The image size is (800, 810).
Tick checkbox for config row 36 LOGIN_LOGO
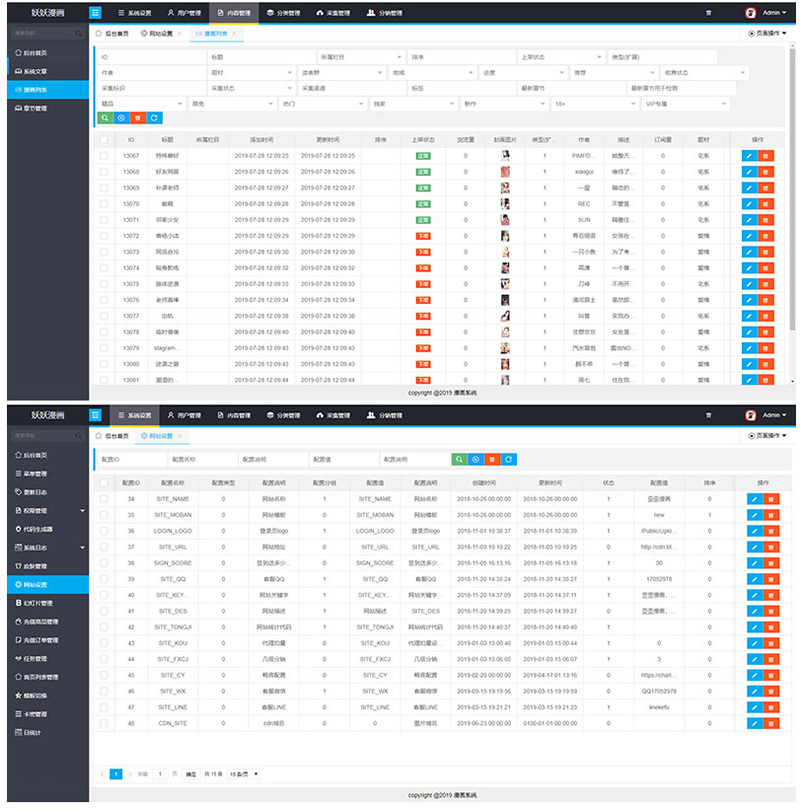coord(104,531)
